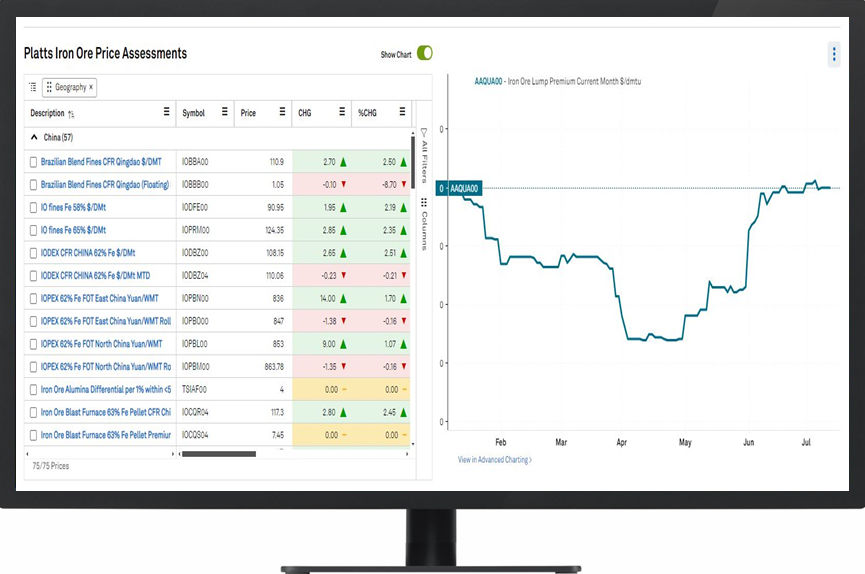Viewport: 865px width, 574px height.
Task: Open the three-dot options menu
Action: tap(834, 54)
